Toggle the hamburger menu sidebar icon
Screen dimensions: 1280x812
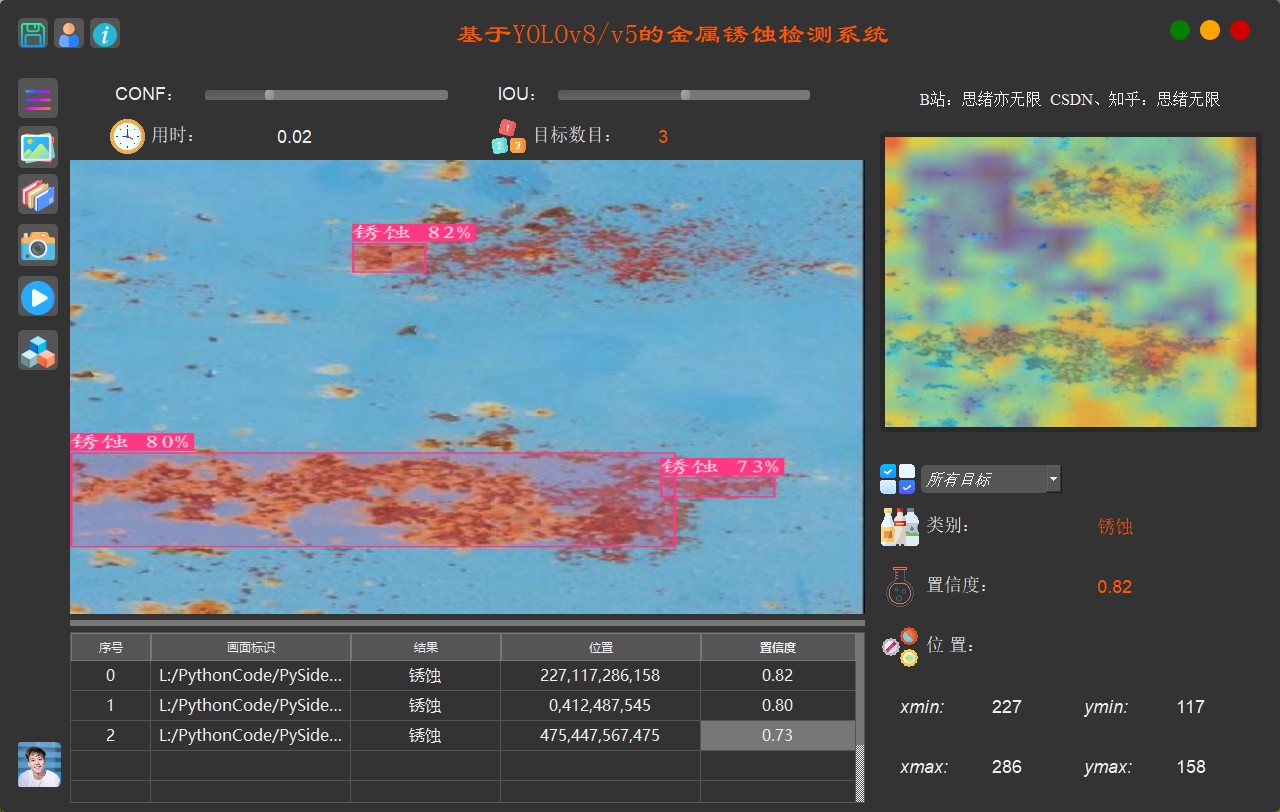[x=38, y=98]
